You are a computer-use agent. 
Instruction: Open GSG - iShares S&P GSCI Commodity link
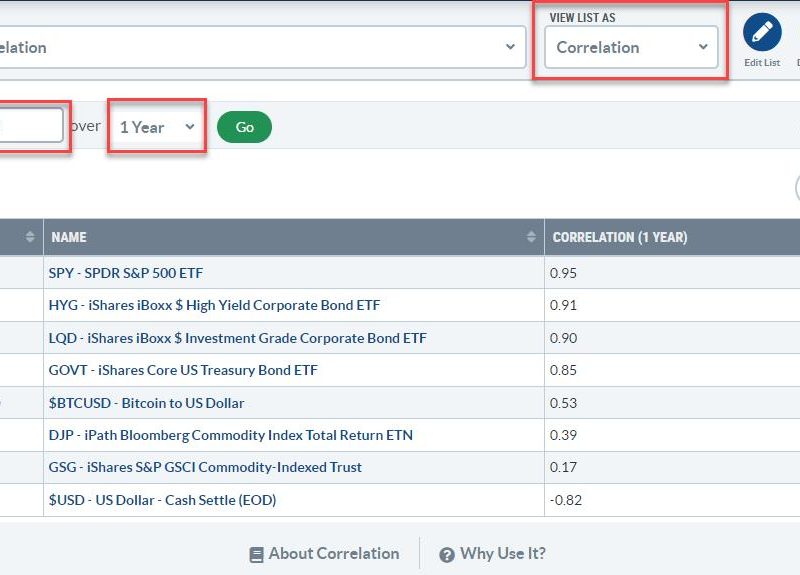click(205, 467)
